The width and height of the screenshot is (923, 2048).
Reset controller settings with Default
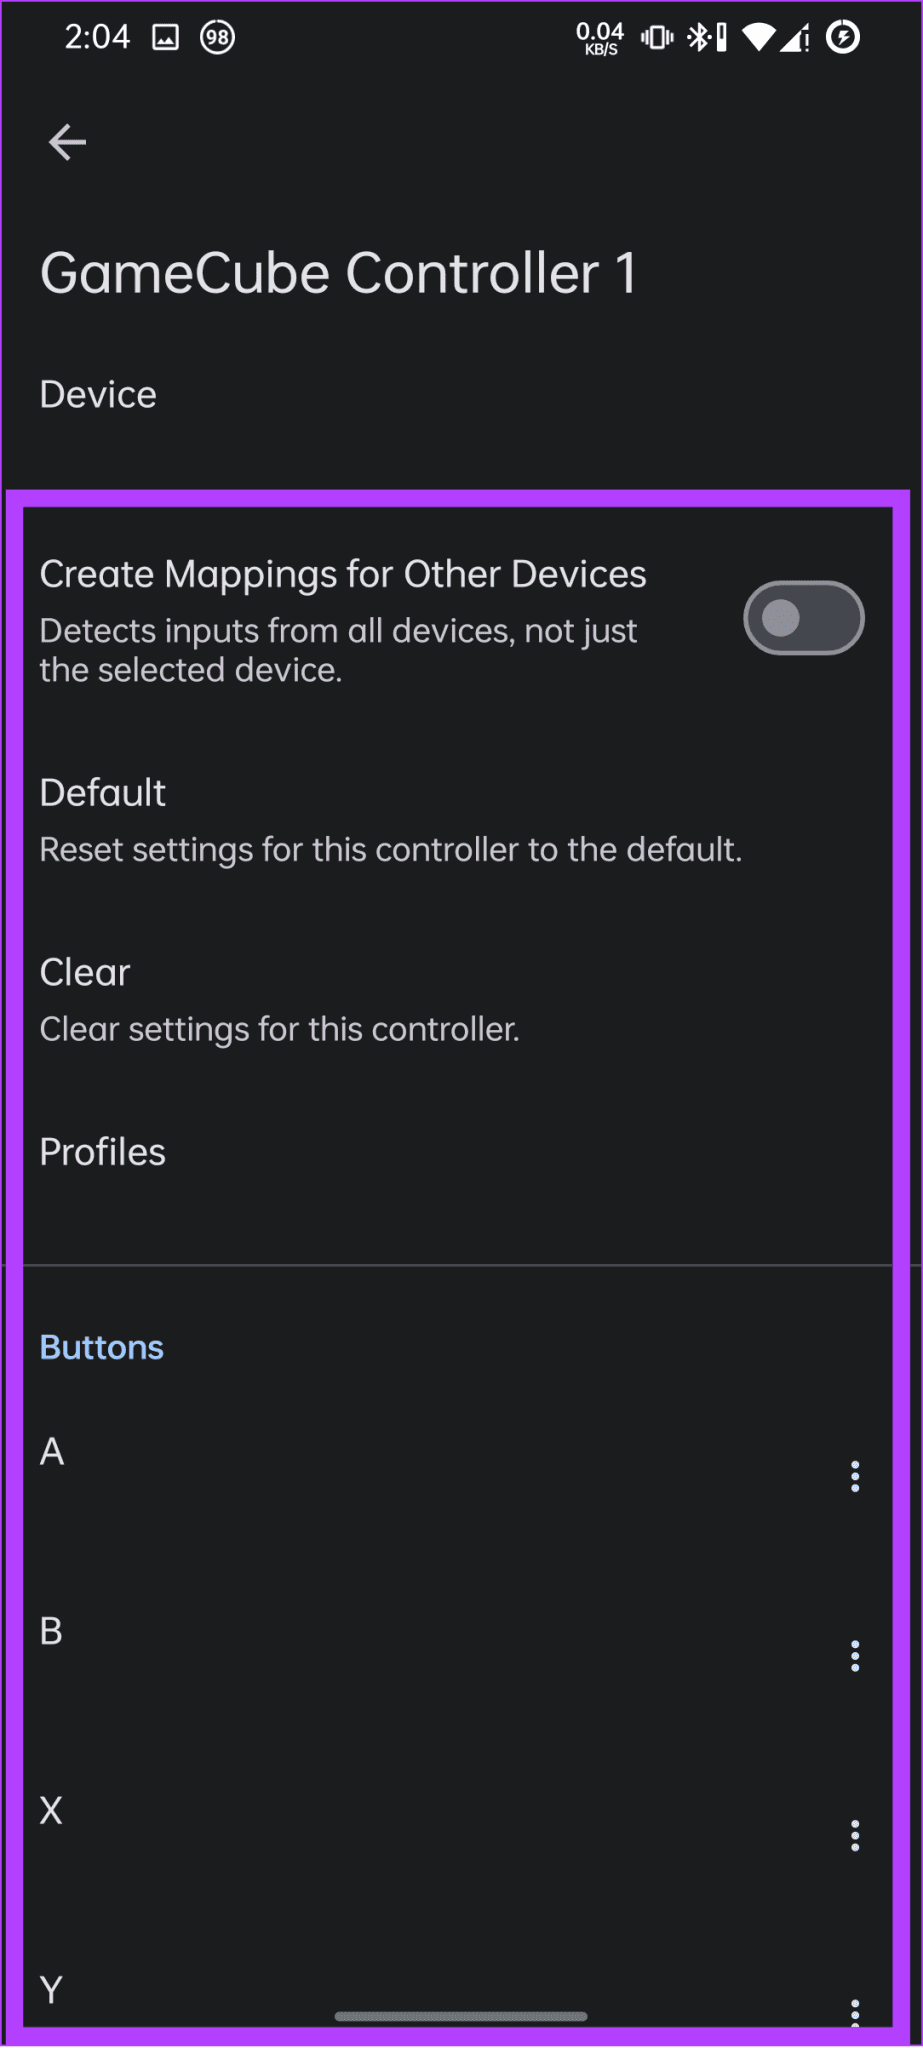[x=390, y=820]
